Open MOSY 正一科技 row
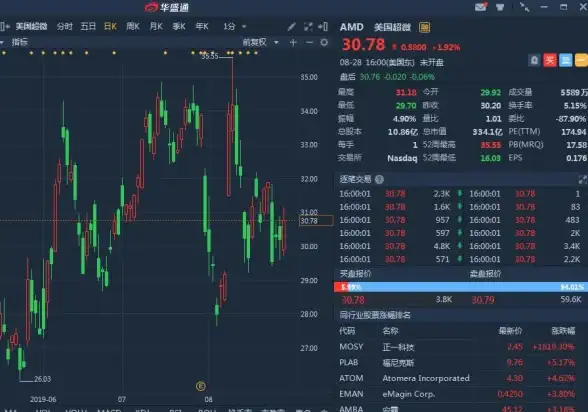The image size is (588, 412). click(x=461, y=347)
